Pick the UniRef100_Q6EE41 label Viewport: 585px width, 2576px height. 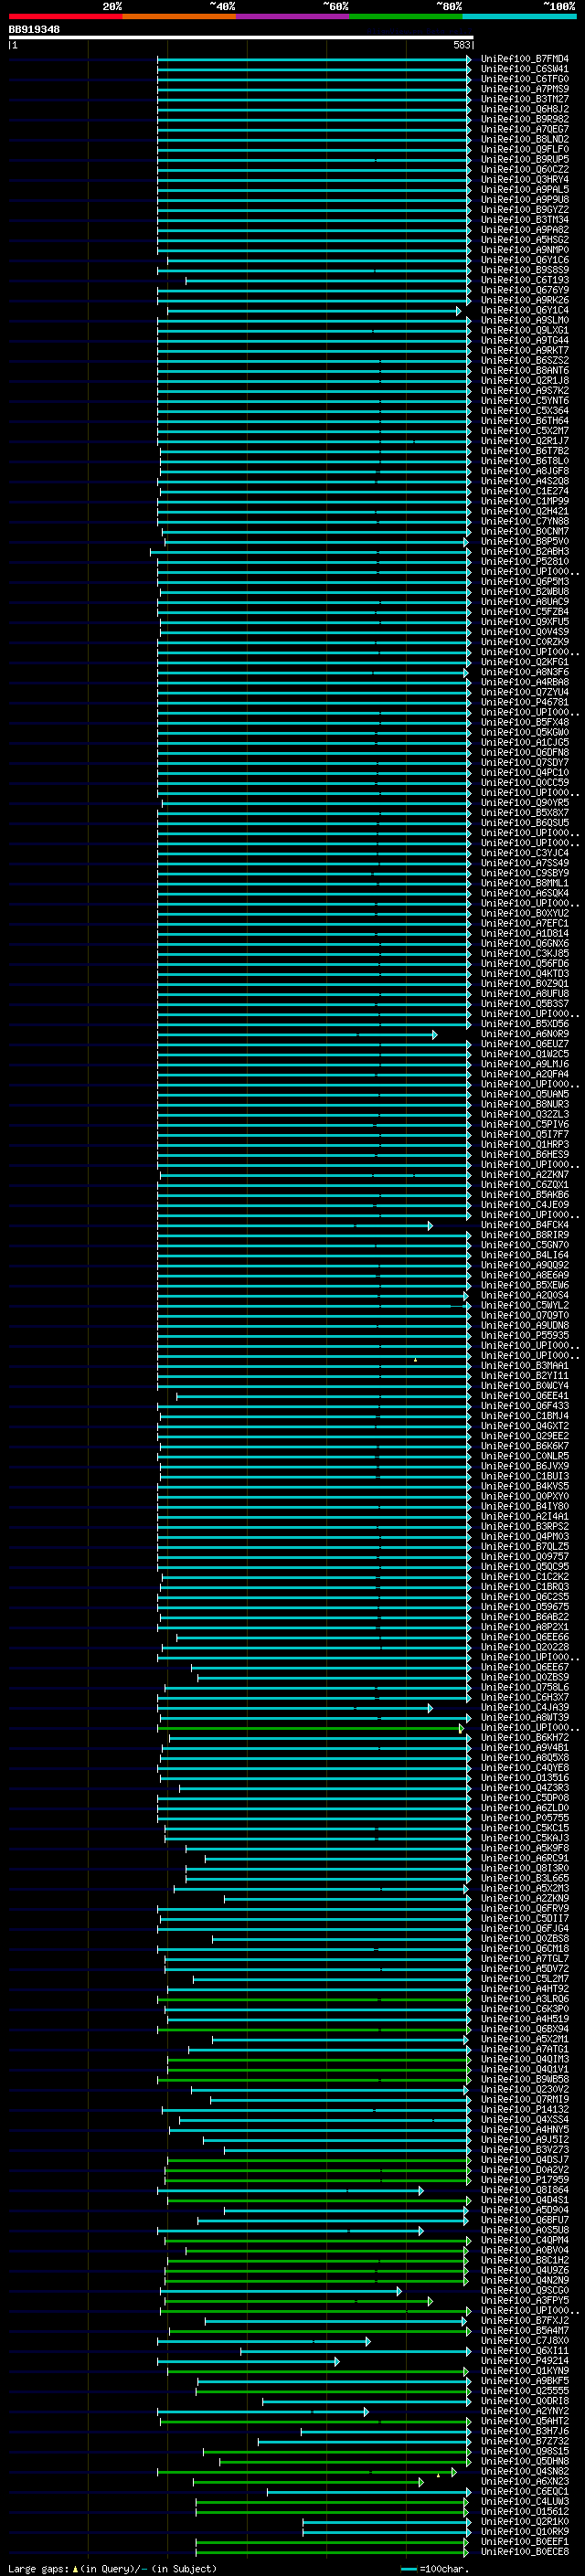(525, 1396)
